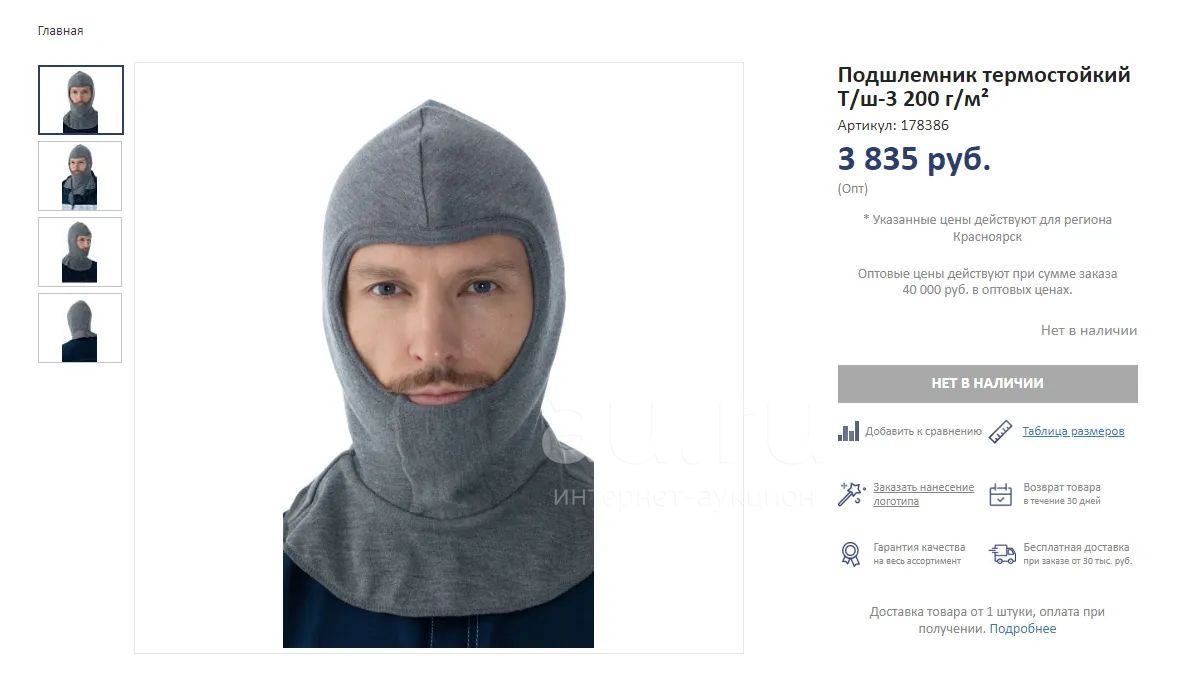Viewport: 1197px width, 682px height.
Task: Select the fourth back-view thumbnail
Action: click(80, 328)
